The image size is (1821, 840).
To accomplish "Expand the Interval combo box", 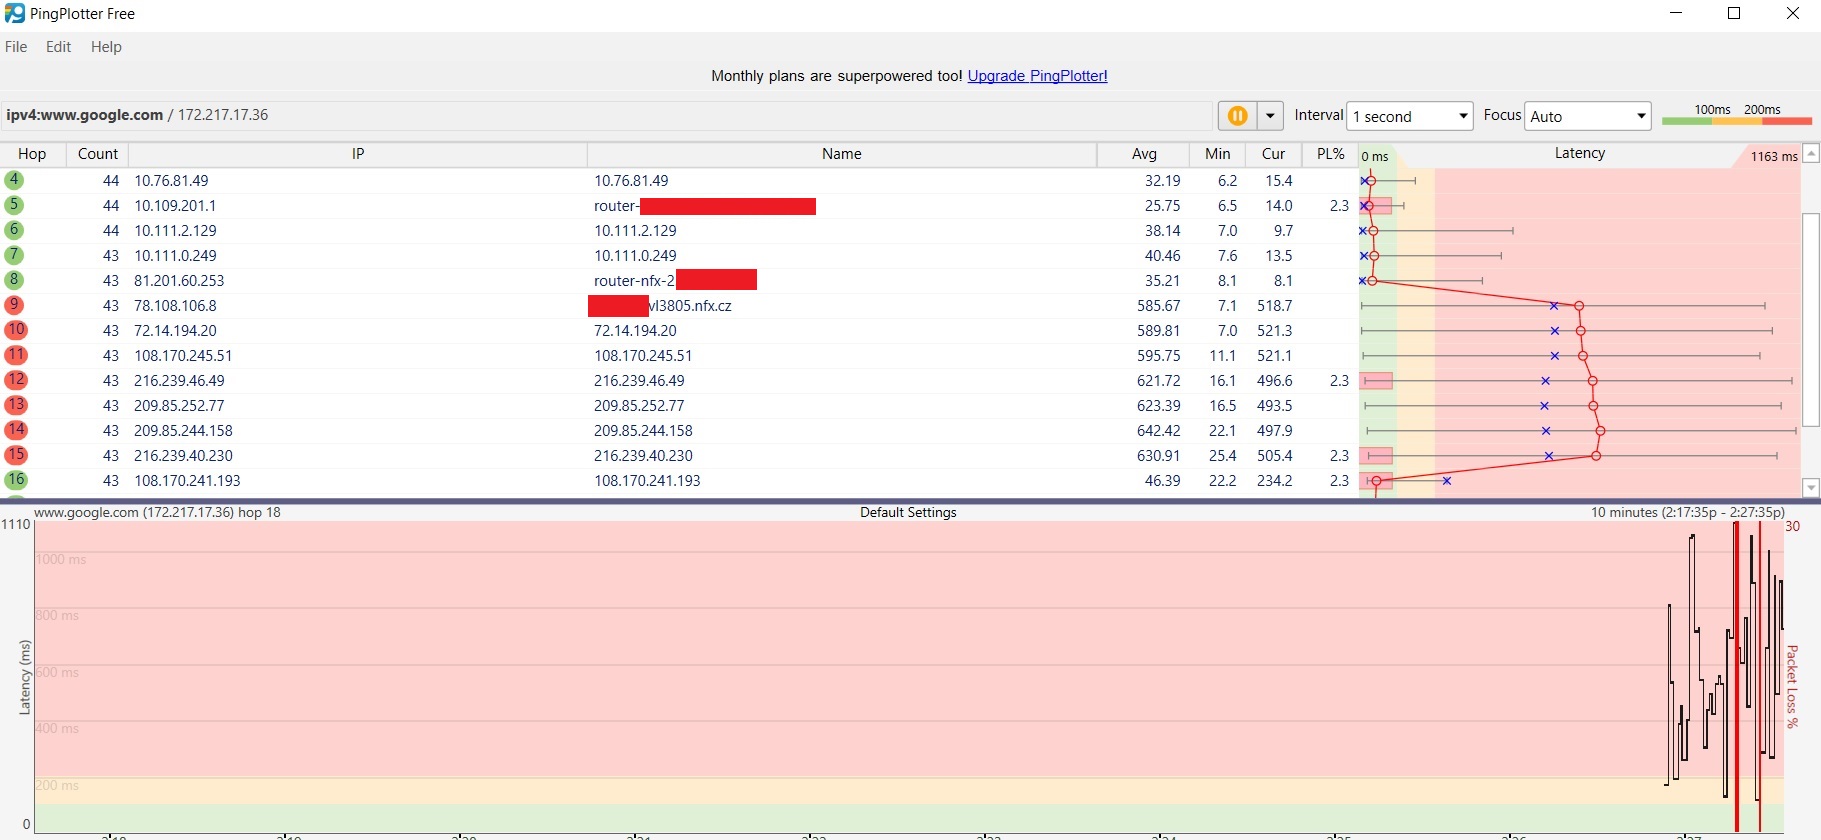I will tap(1410, 116).
